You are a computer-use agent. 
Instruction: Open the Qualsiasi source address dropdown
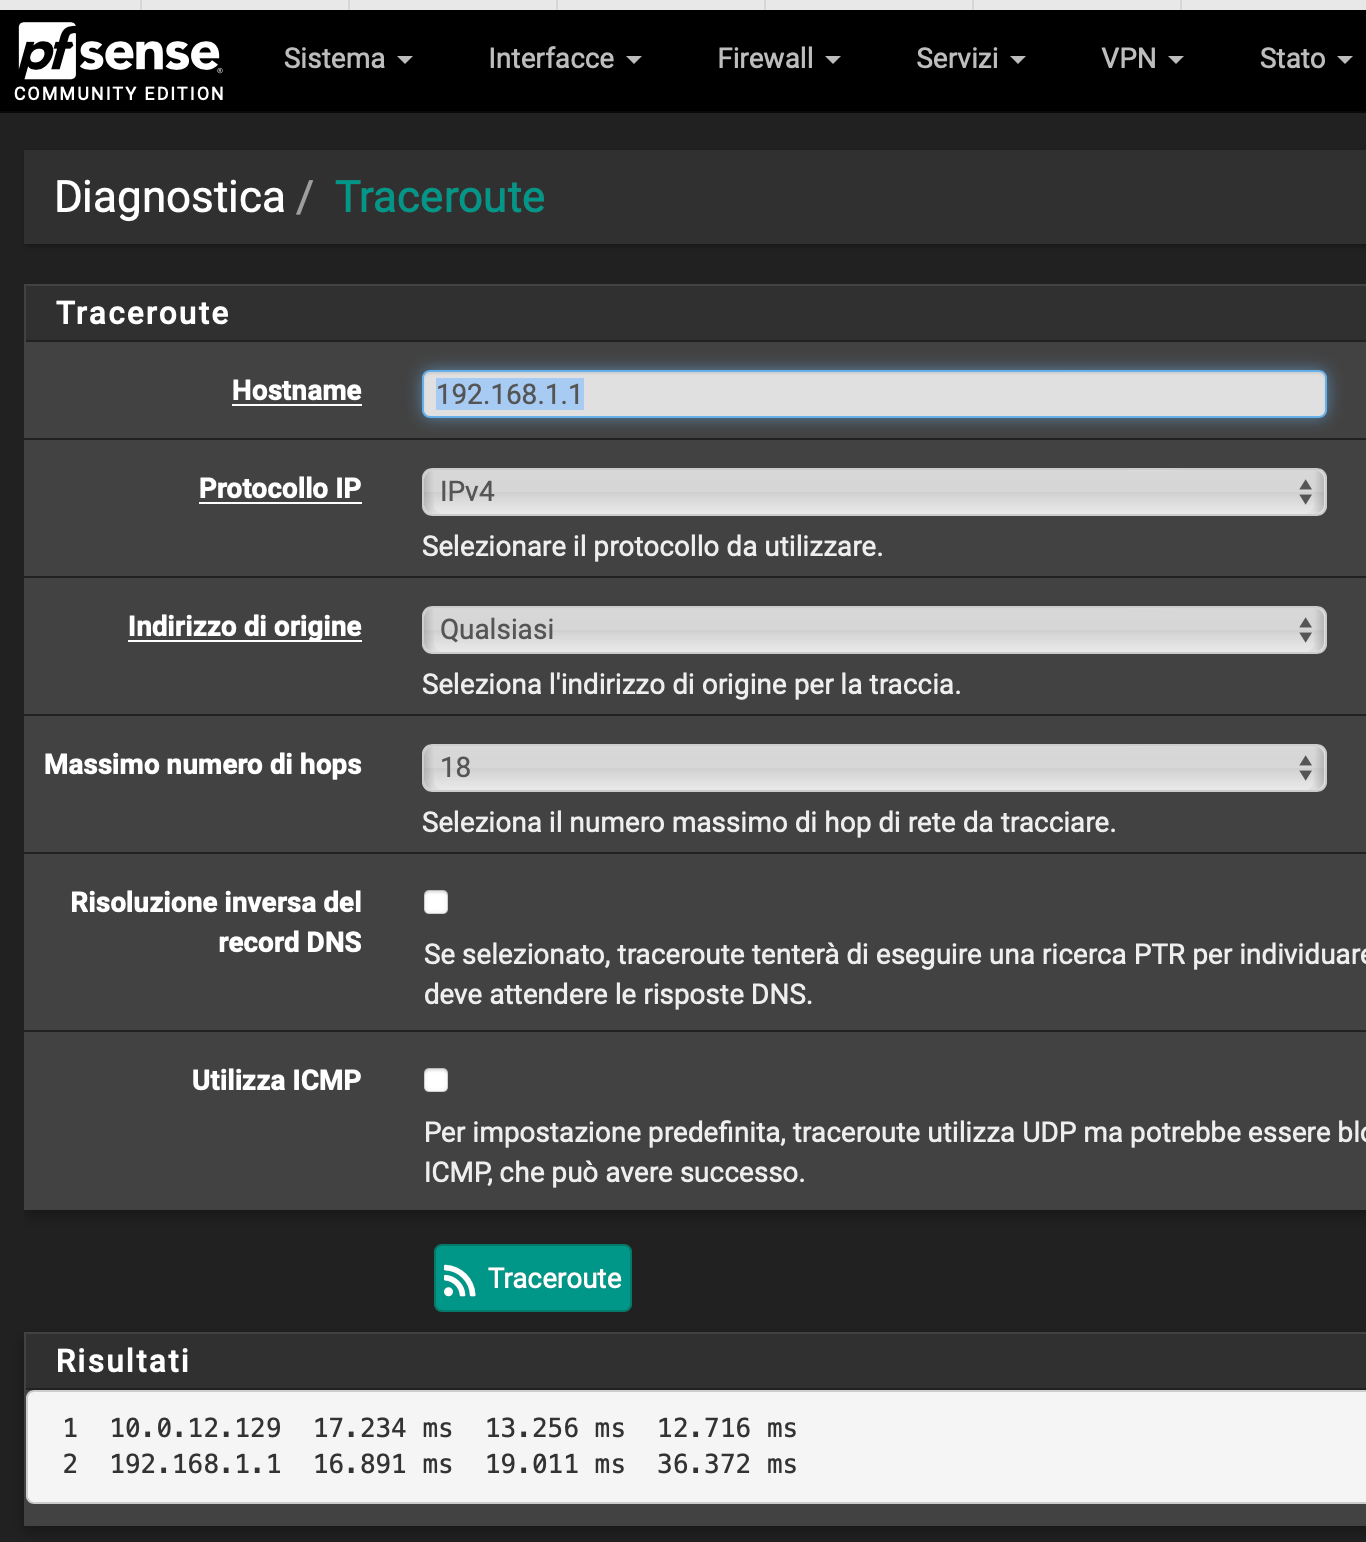(x=874, y=630)
